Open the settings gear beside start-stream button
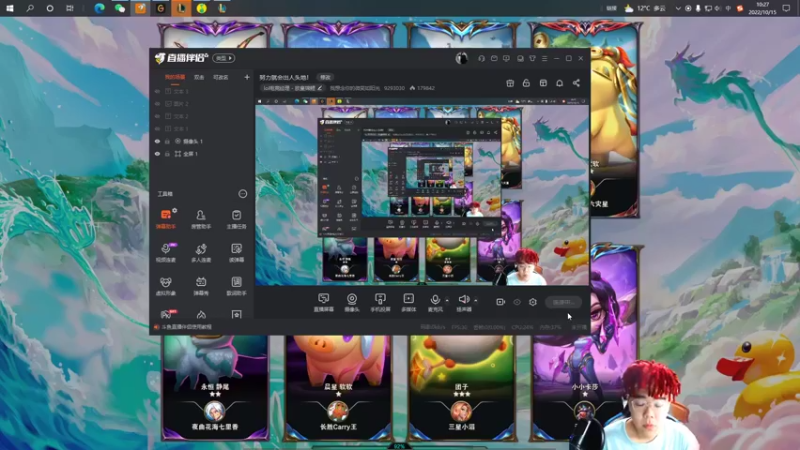The image size is (800, 450). [x=533, y=302]
